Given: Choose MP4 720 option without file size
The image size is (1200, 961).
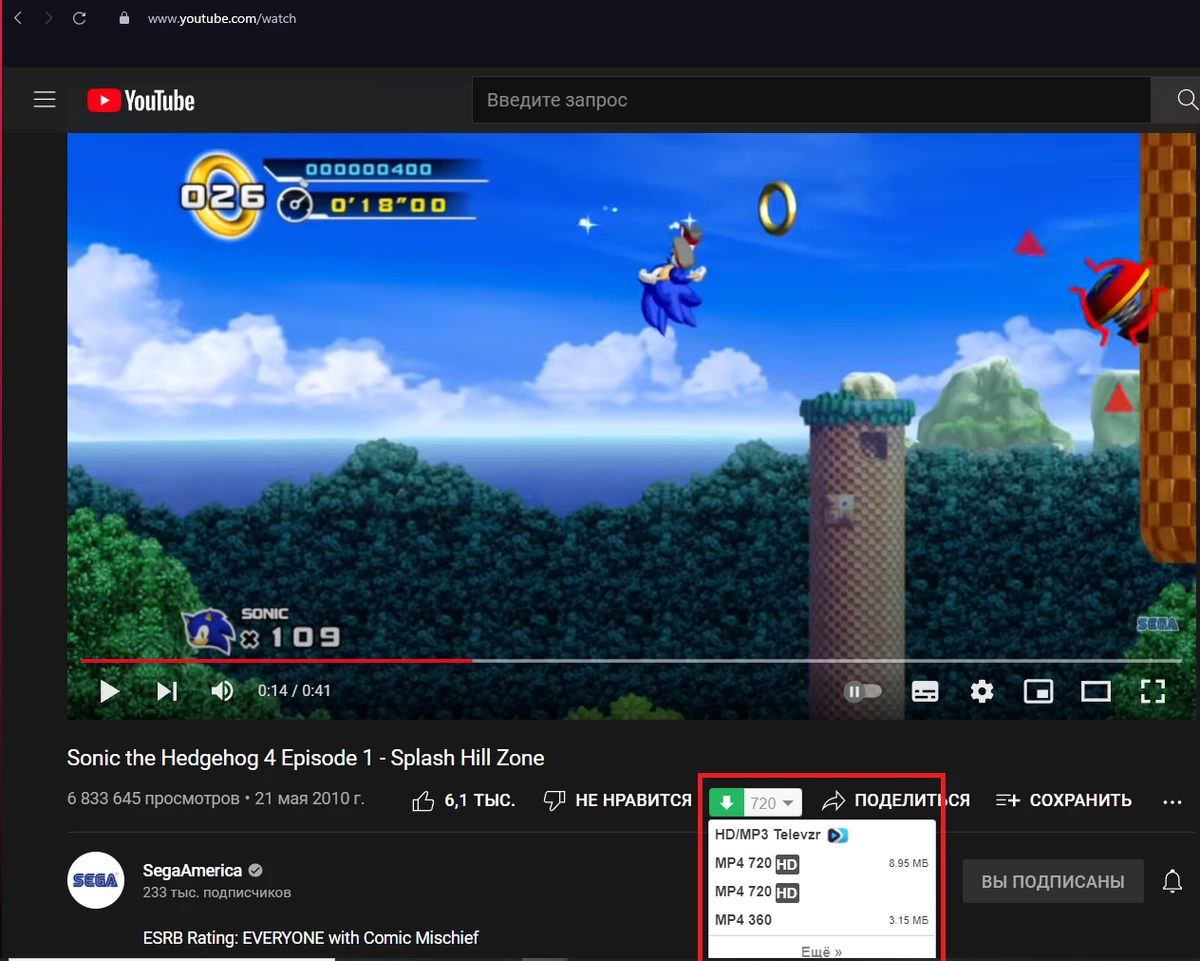Looking at the screenshot, I should tap(822, 891).
